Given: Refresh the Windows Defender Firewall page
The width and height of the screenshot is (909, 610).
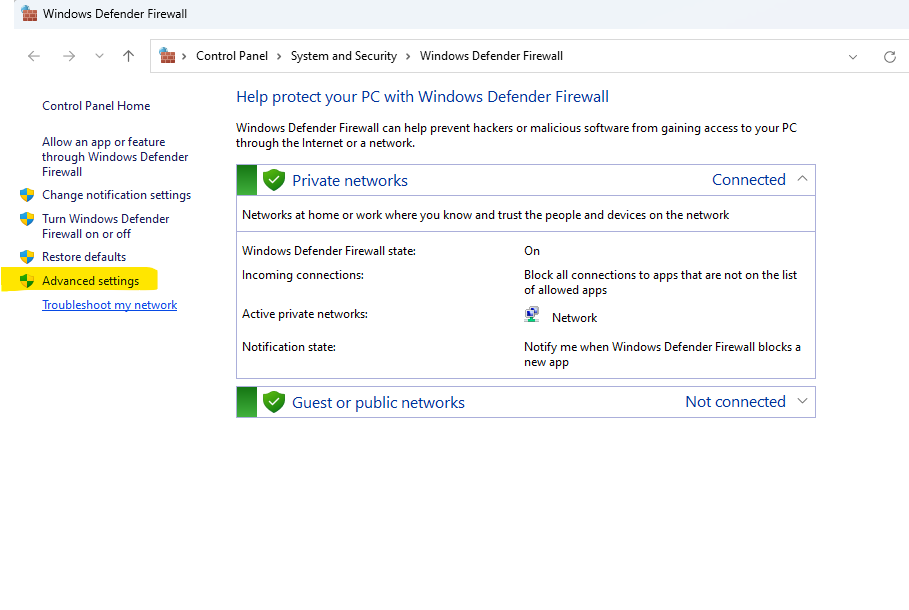Looking at the screenshot, I should click(x=890, y=57).
